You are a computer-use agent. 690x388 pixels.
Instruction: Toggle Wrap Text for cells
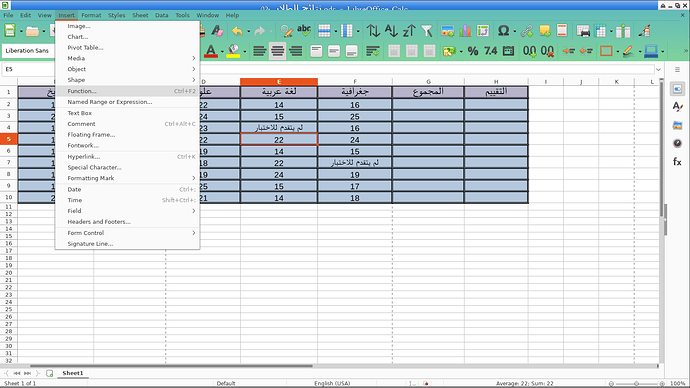click(373, 51)
